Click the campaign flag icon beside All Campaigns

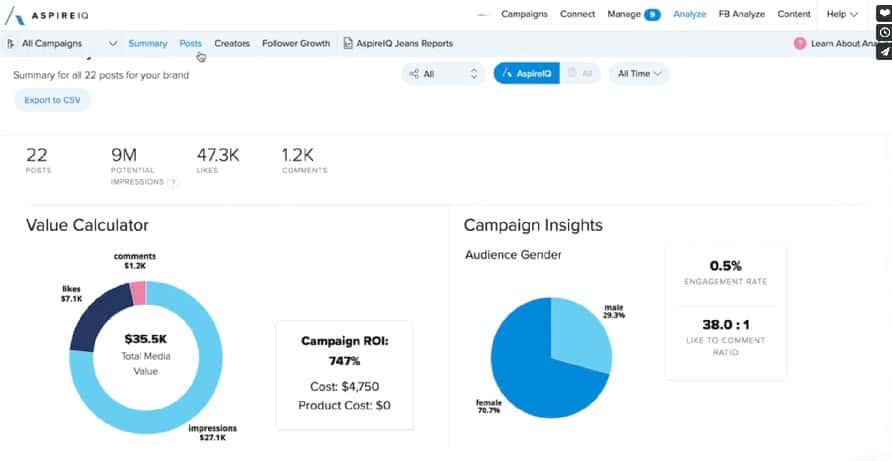(11, 43)
